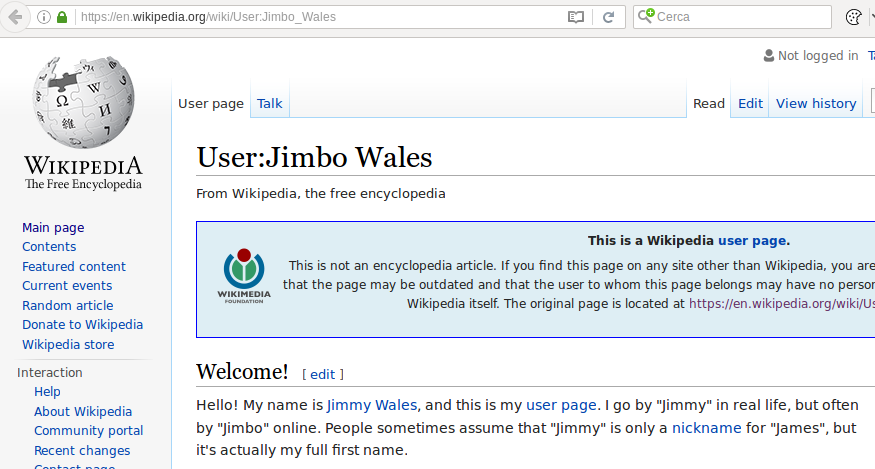Follow the 'user page' link in notice box
Viewport: 875px width, 469px height.
[752, 241]
